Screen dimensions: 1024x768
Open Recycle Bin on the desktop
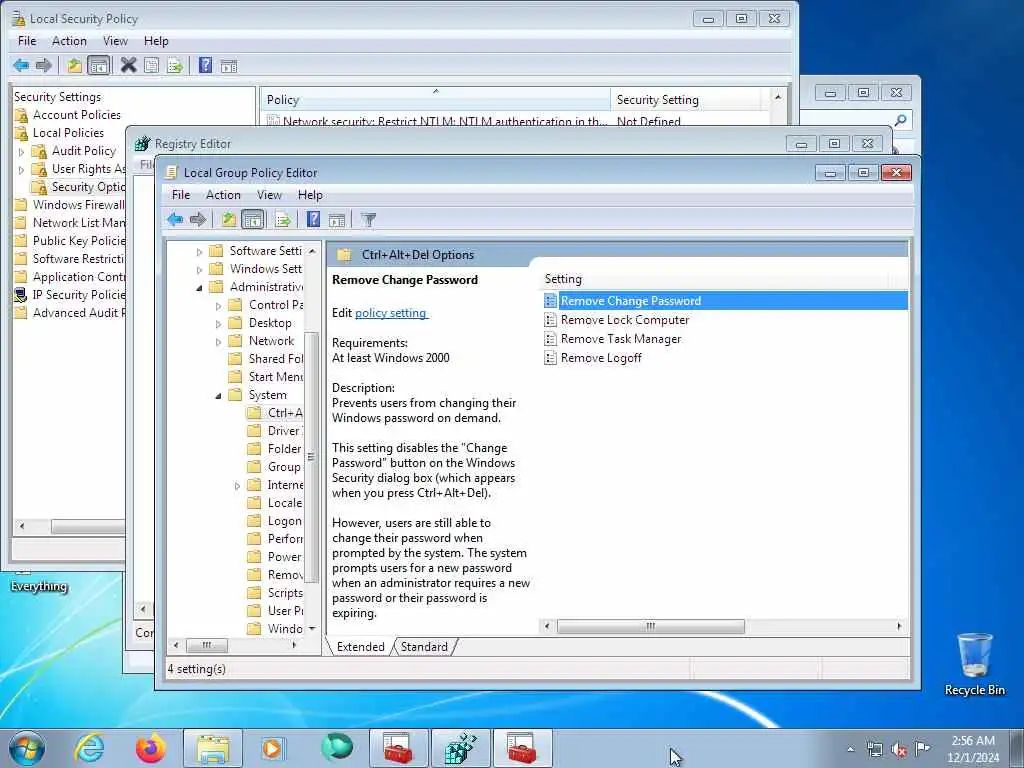point(974,663)
